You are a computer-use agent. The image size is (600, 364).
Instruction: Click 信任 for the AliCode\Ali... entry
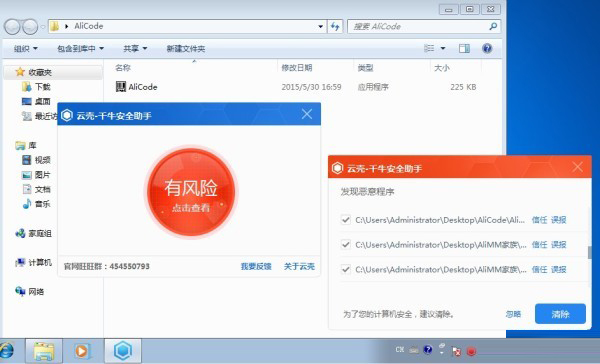point(539,220)
